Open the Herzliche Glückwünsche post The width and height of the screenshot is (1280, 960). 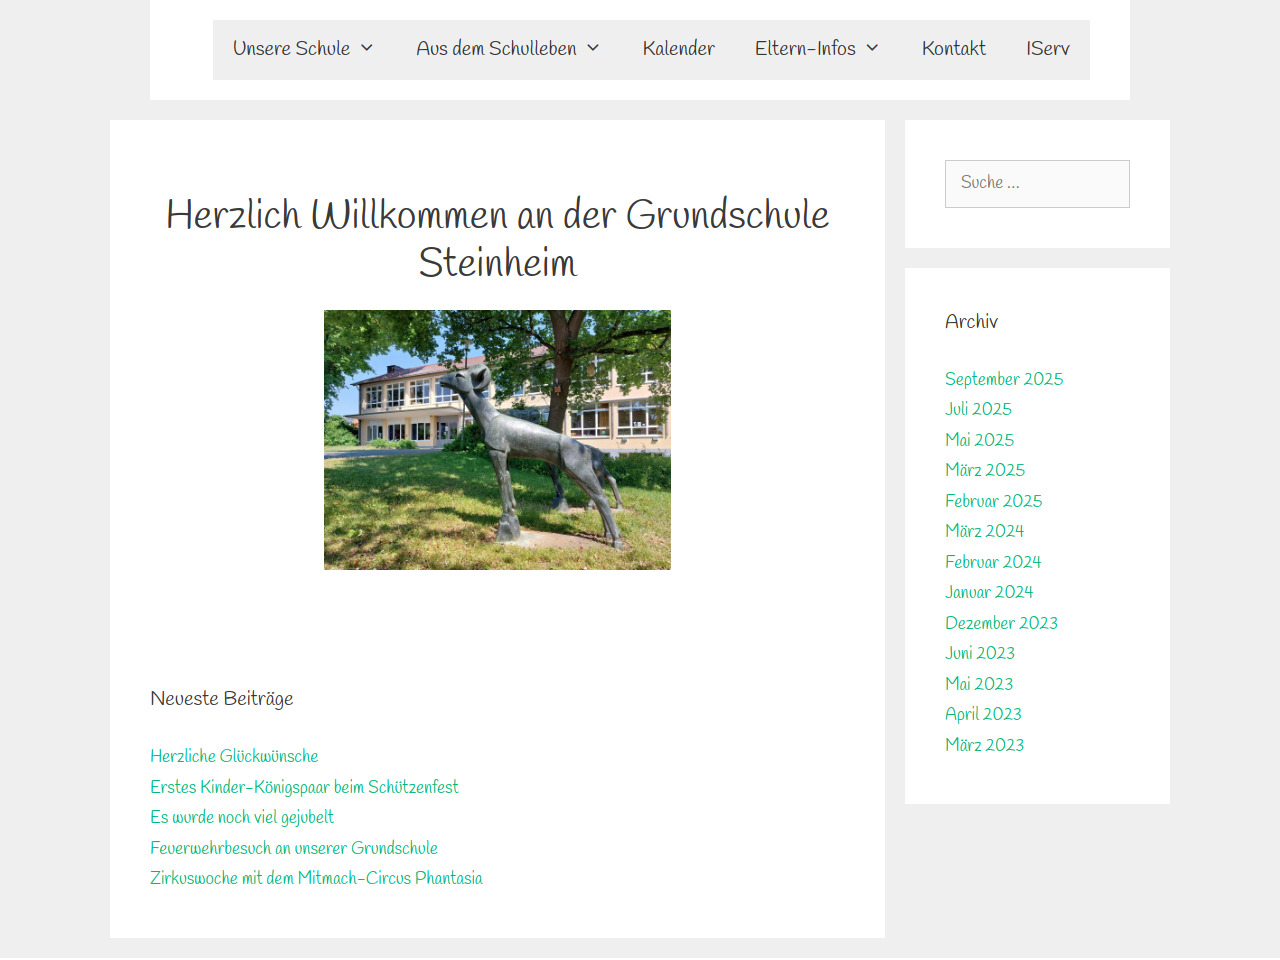[234, 756]
